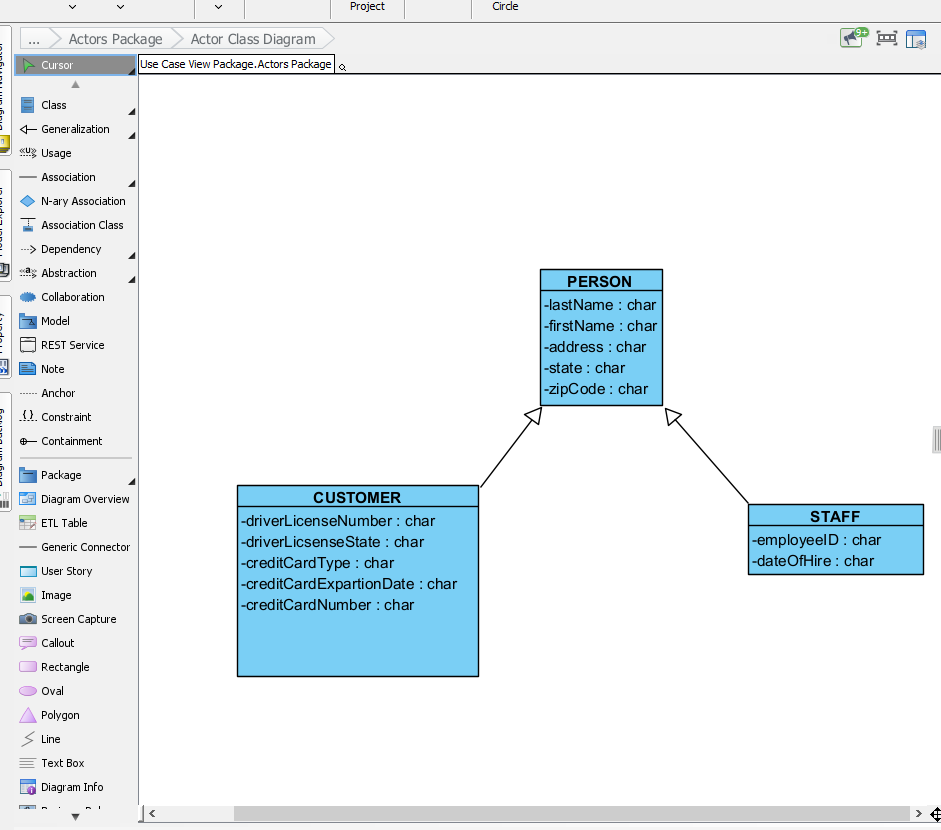This screenshot has width=941, height=830.
Task: Open the Association tool dropdown arrow
Action: pos(131,182)
